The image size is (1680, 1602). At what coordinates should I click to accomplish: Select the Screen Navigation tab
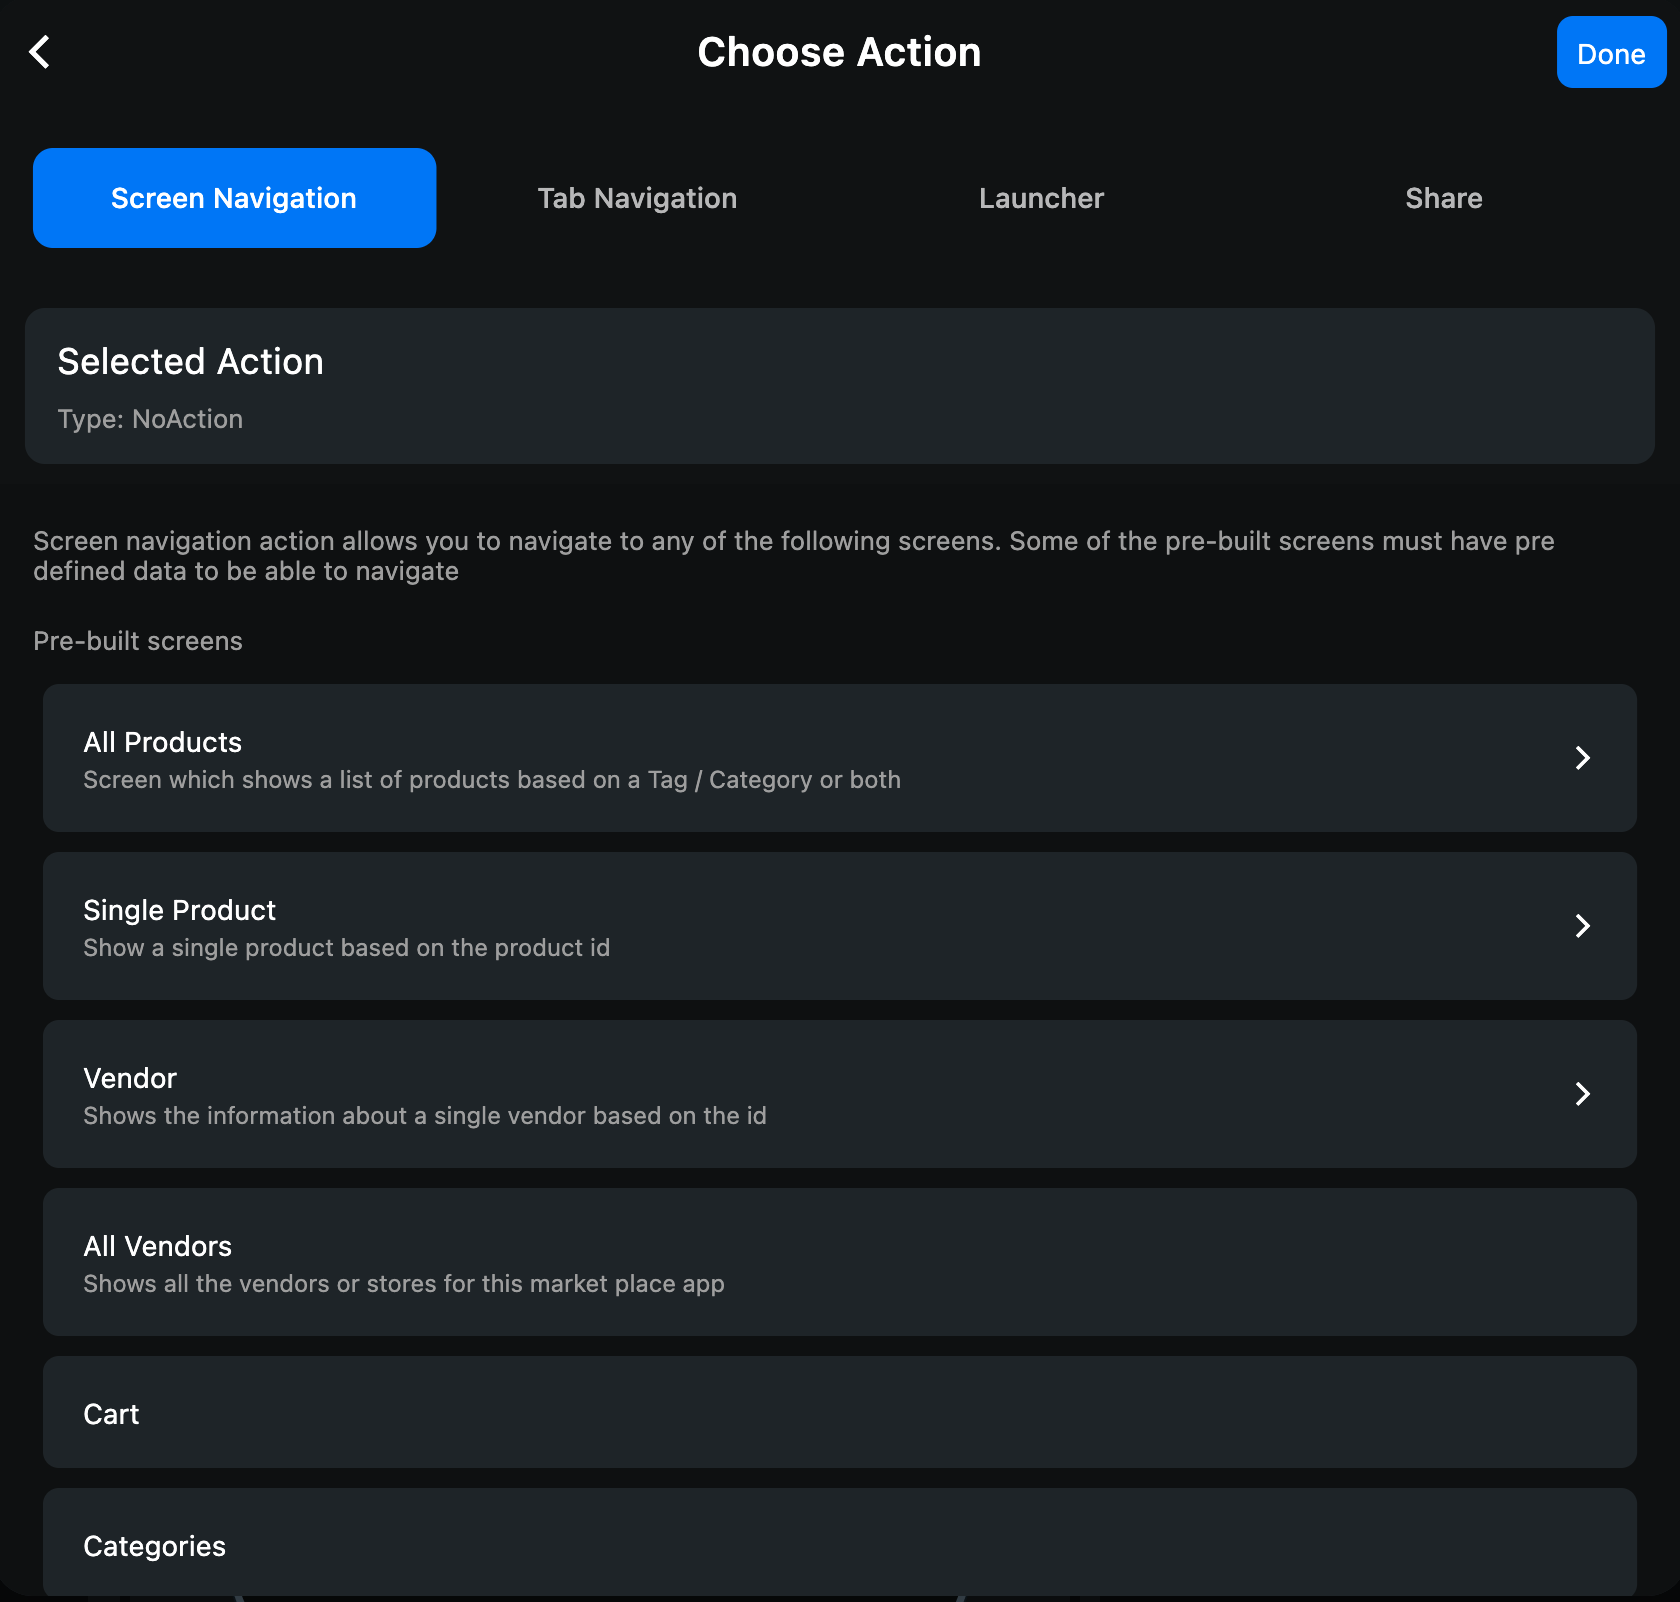234,198
